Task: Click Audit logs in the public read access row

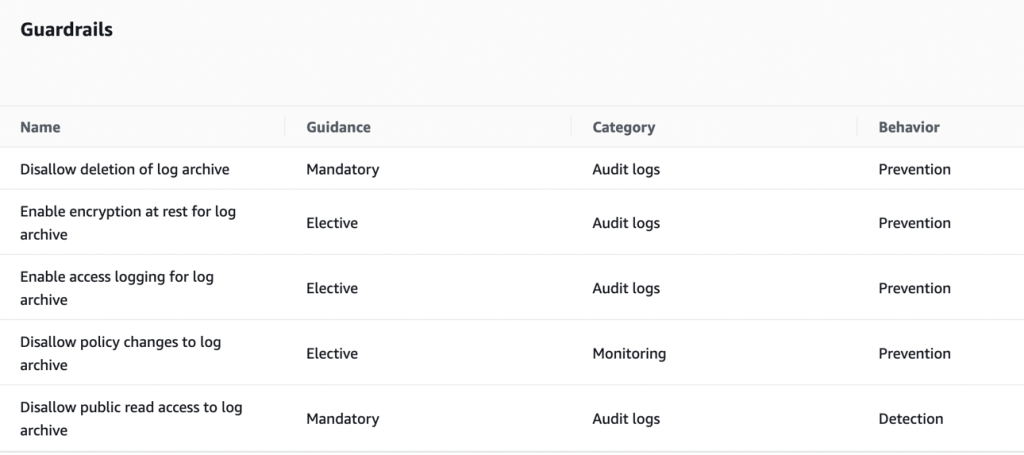Action: tap(626, 418)
